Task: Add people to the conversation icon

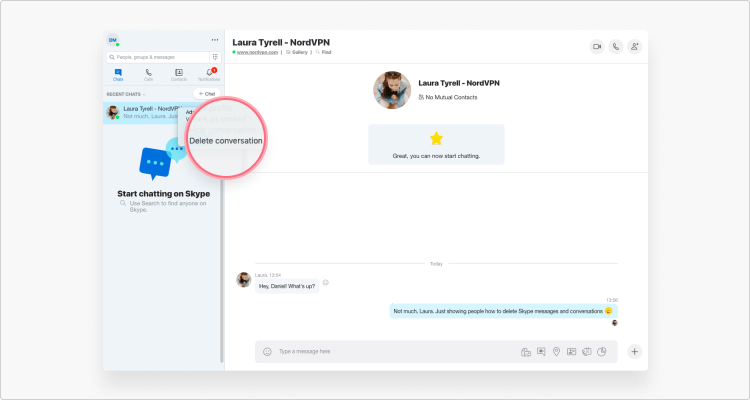Action: 634,46
